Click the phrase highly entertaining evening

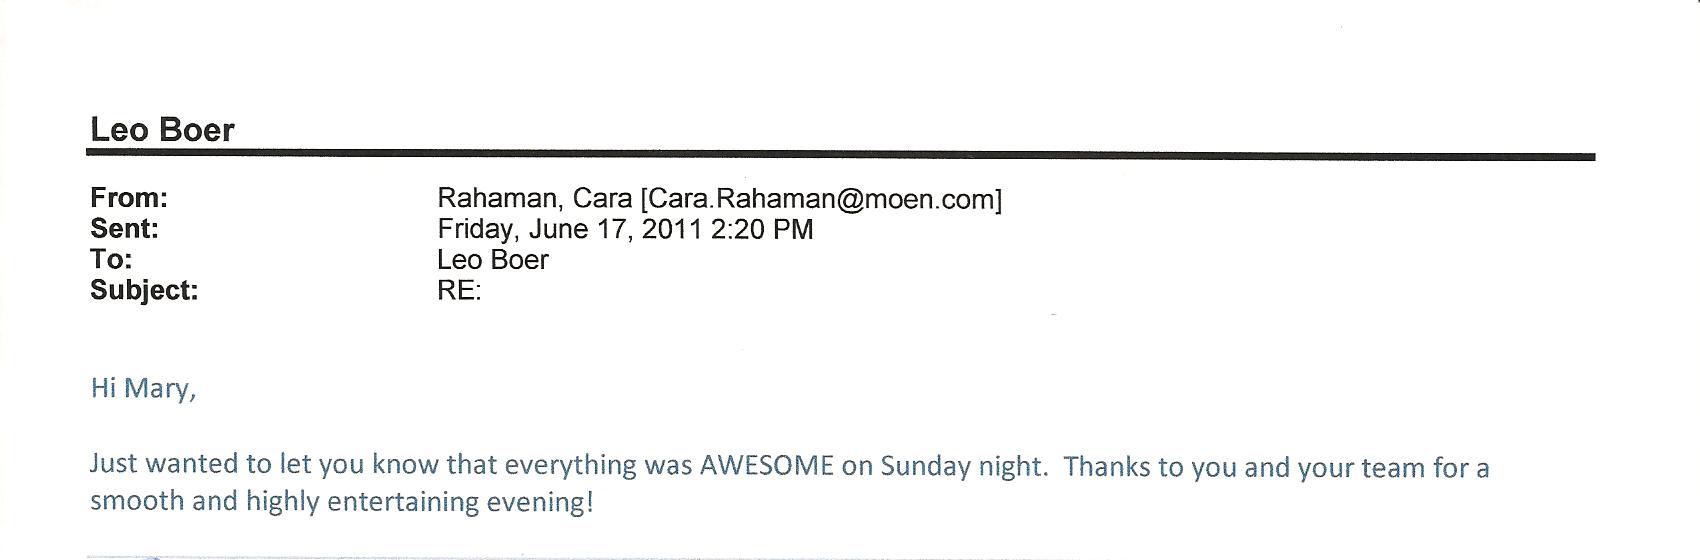(x=418, y=501)
